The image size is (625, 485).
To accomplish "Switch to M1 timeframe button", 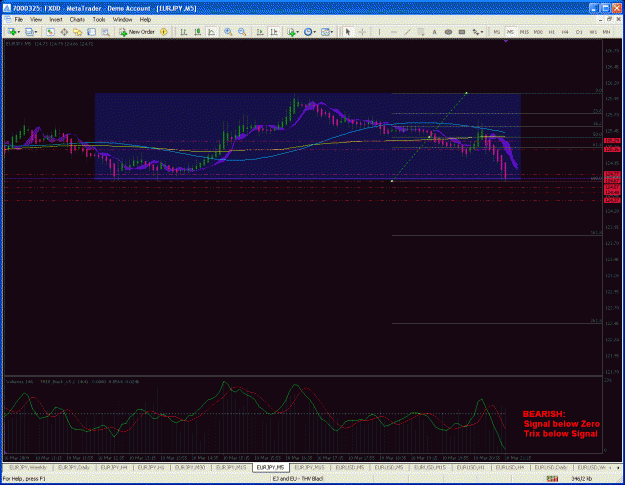I will pyautogui.click(x=497, y=32).
